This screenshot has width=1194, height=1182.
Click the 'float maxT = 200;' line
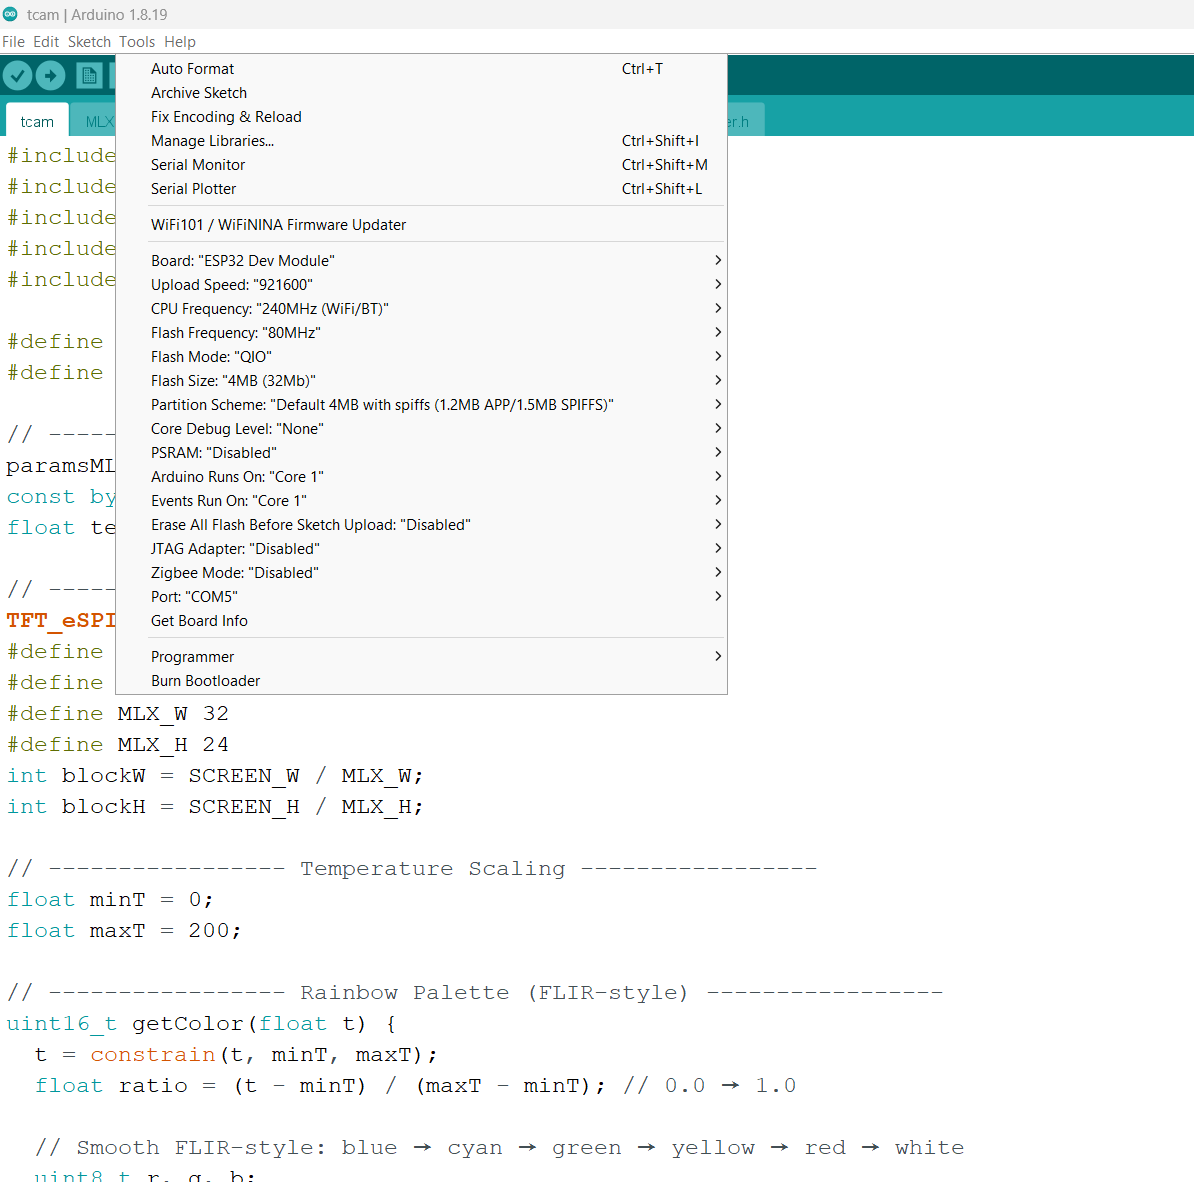pos(124,931)
